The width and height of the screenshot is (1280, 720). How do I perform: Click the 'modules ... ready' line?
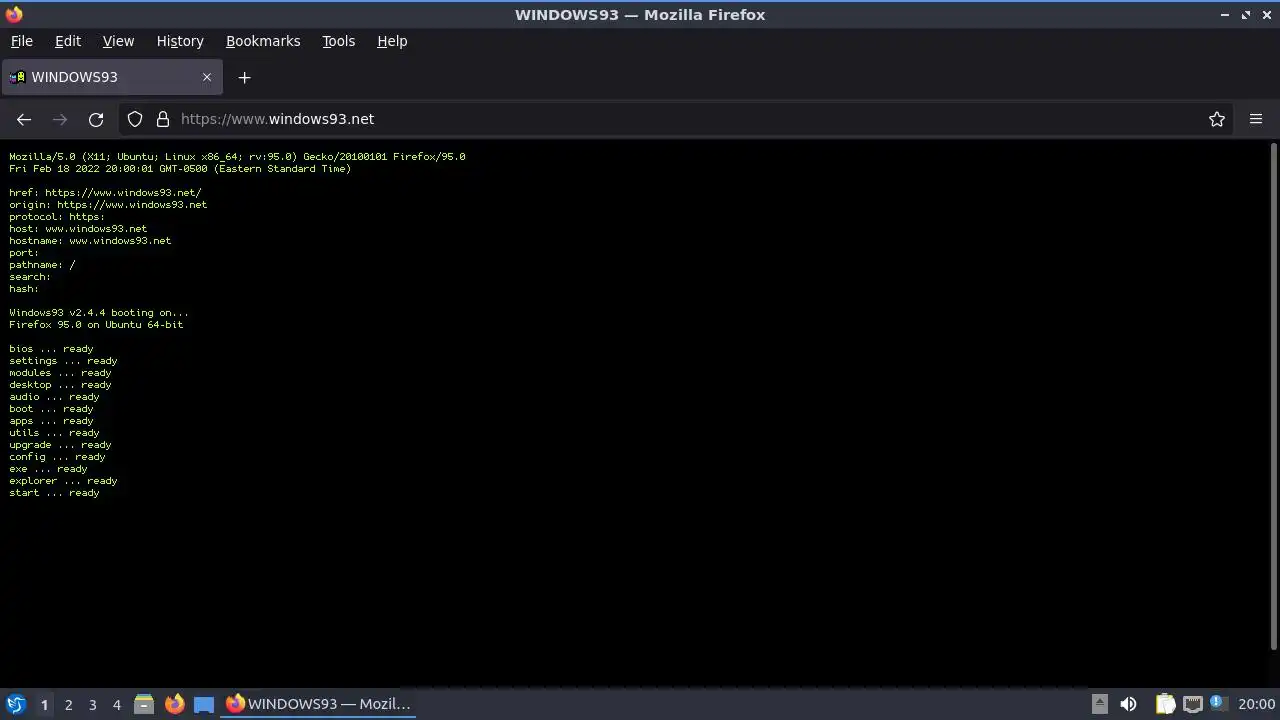(60, 373)
